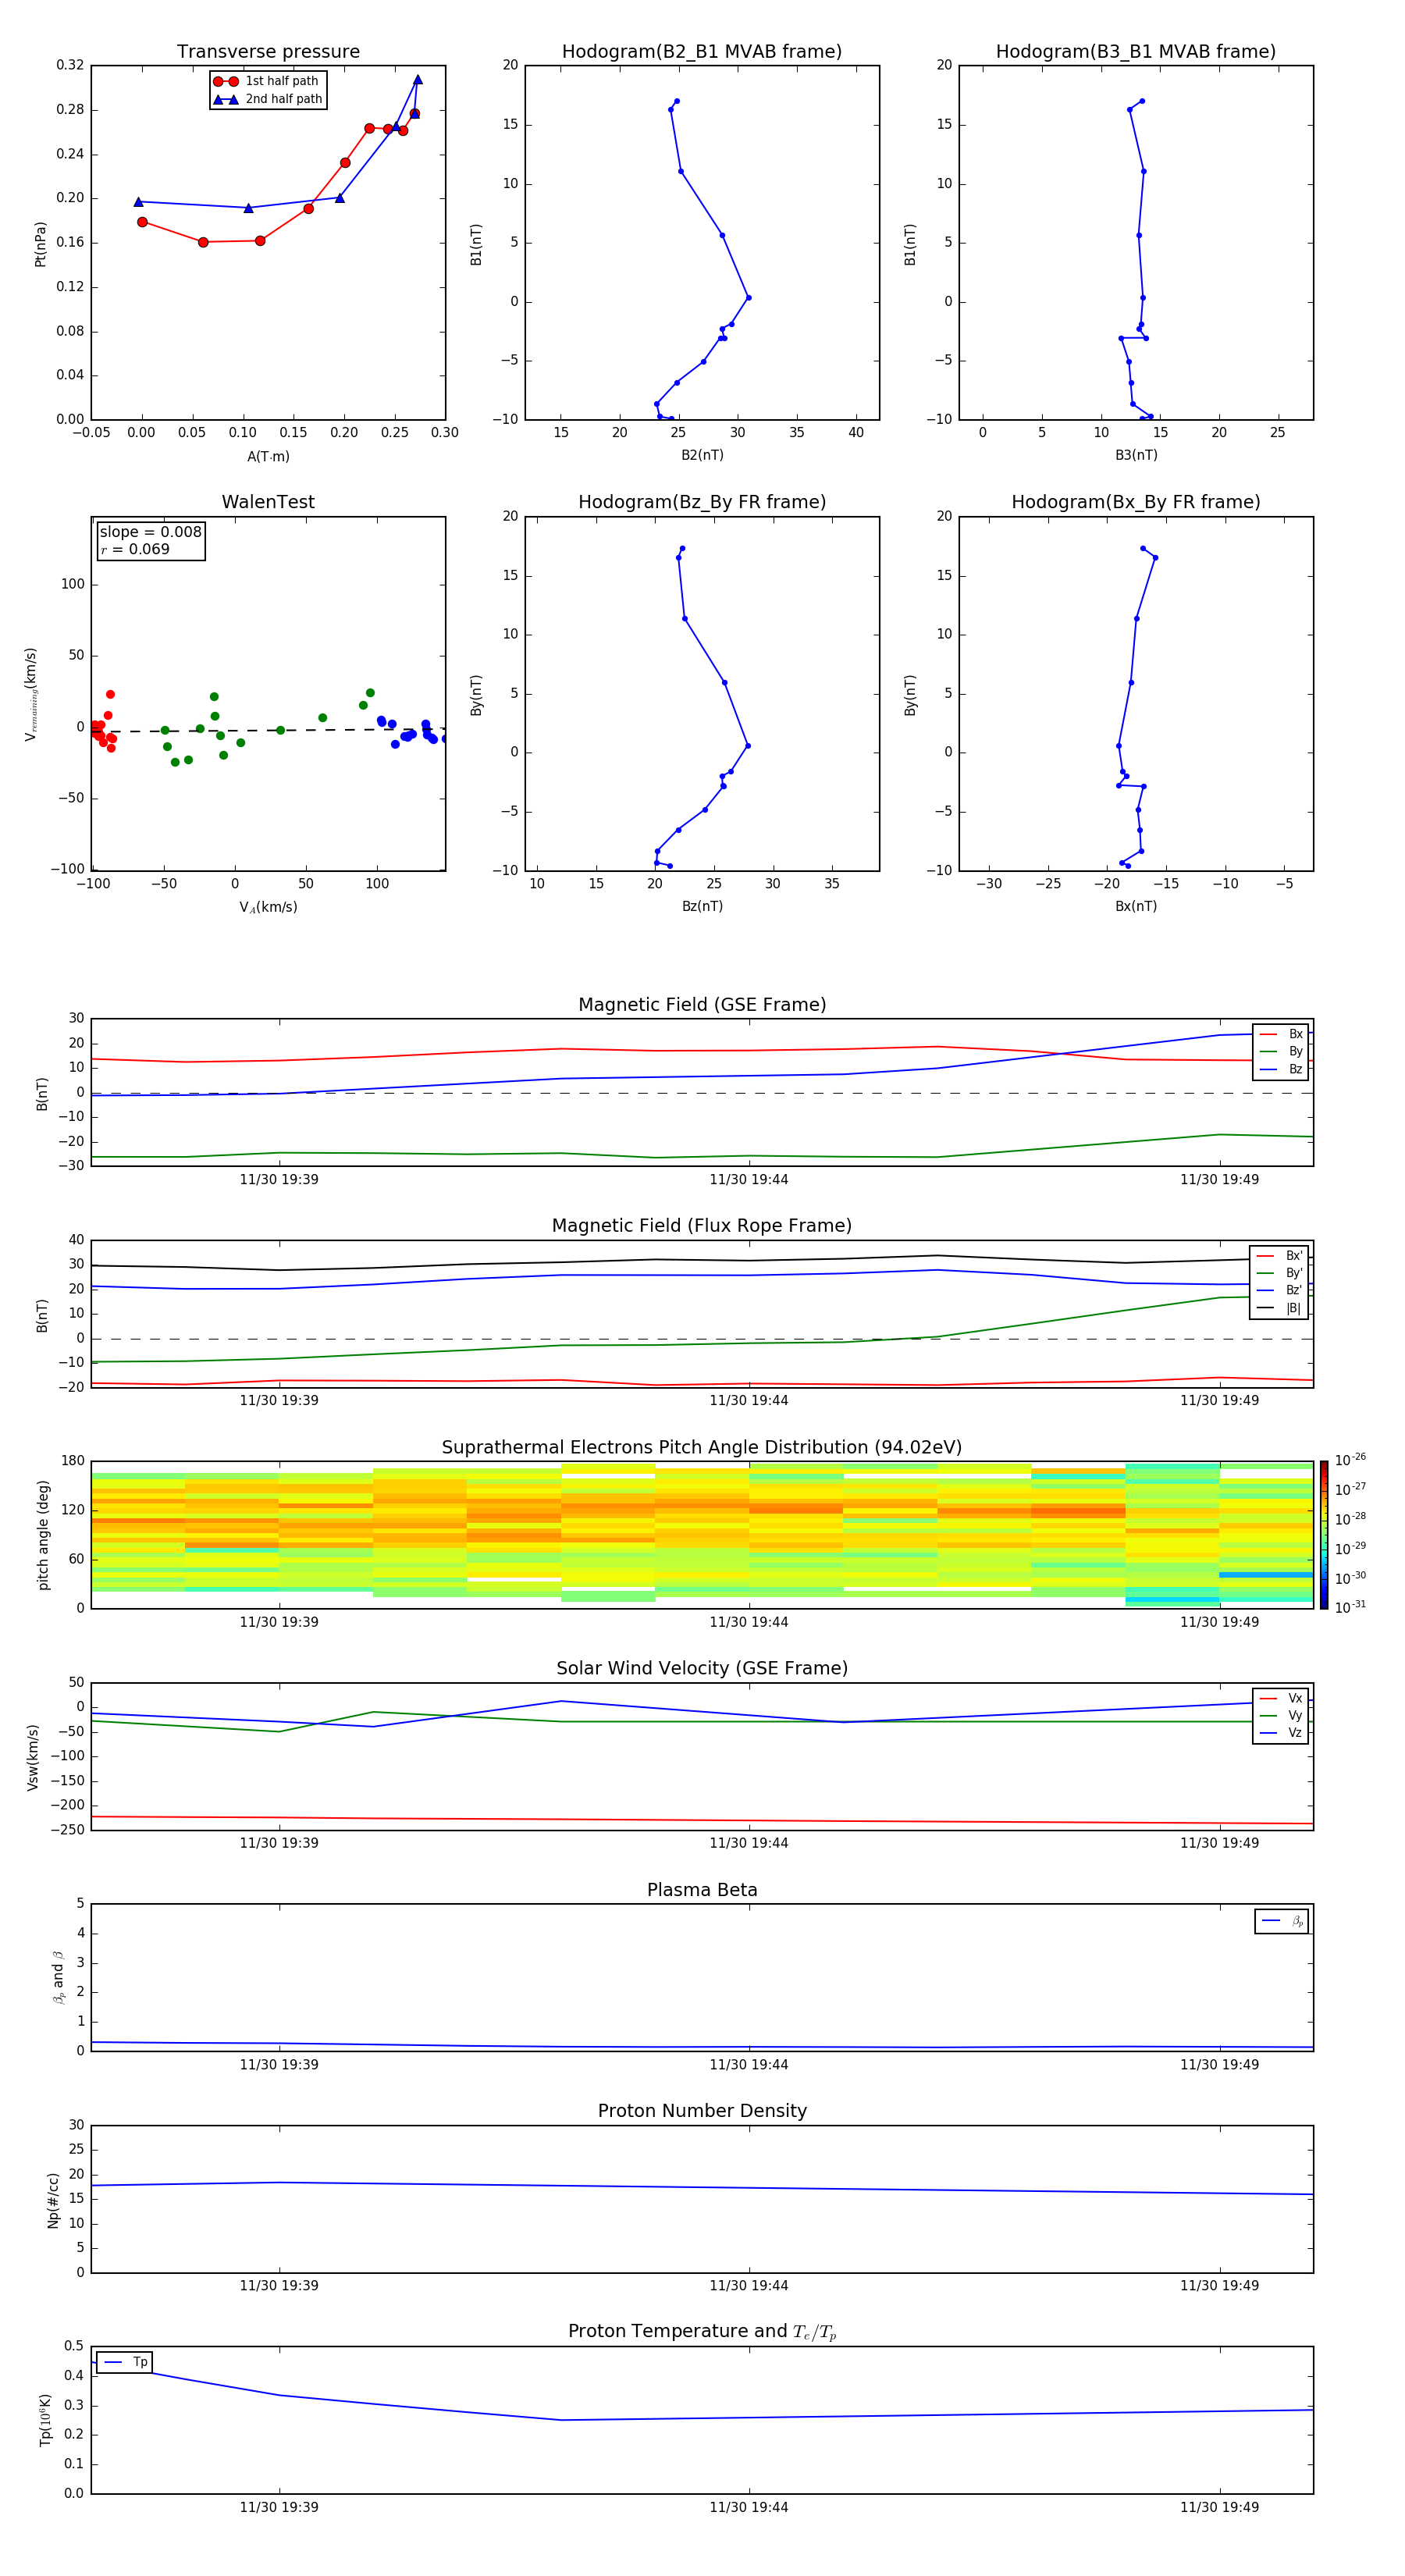This screenshot has width=1405, height=2576.
Task: Click the 'B2(nT)' x-axis label
Action: (x=702, y=455)
